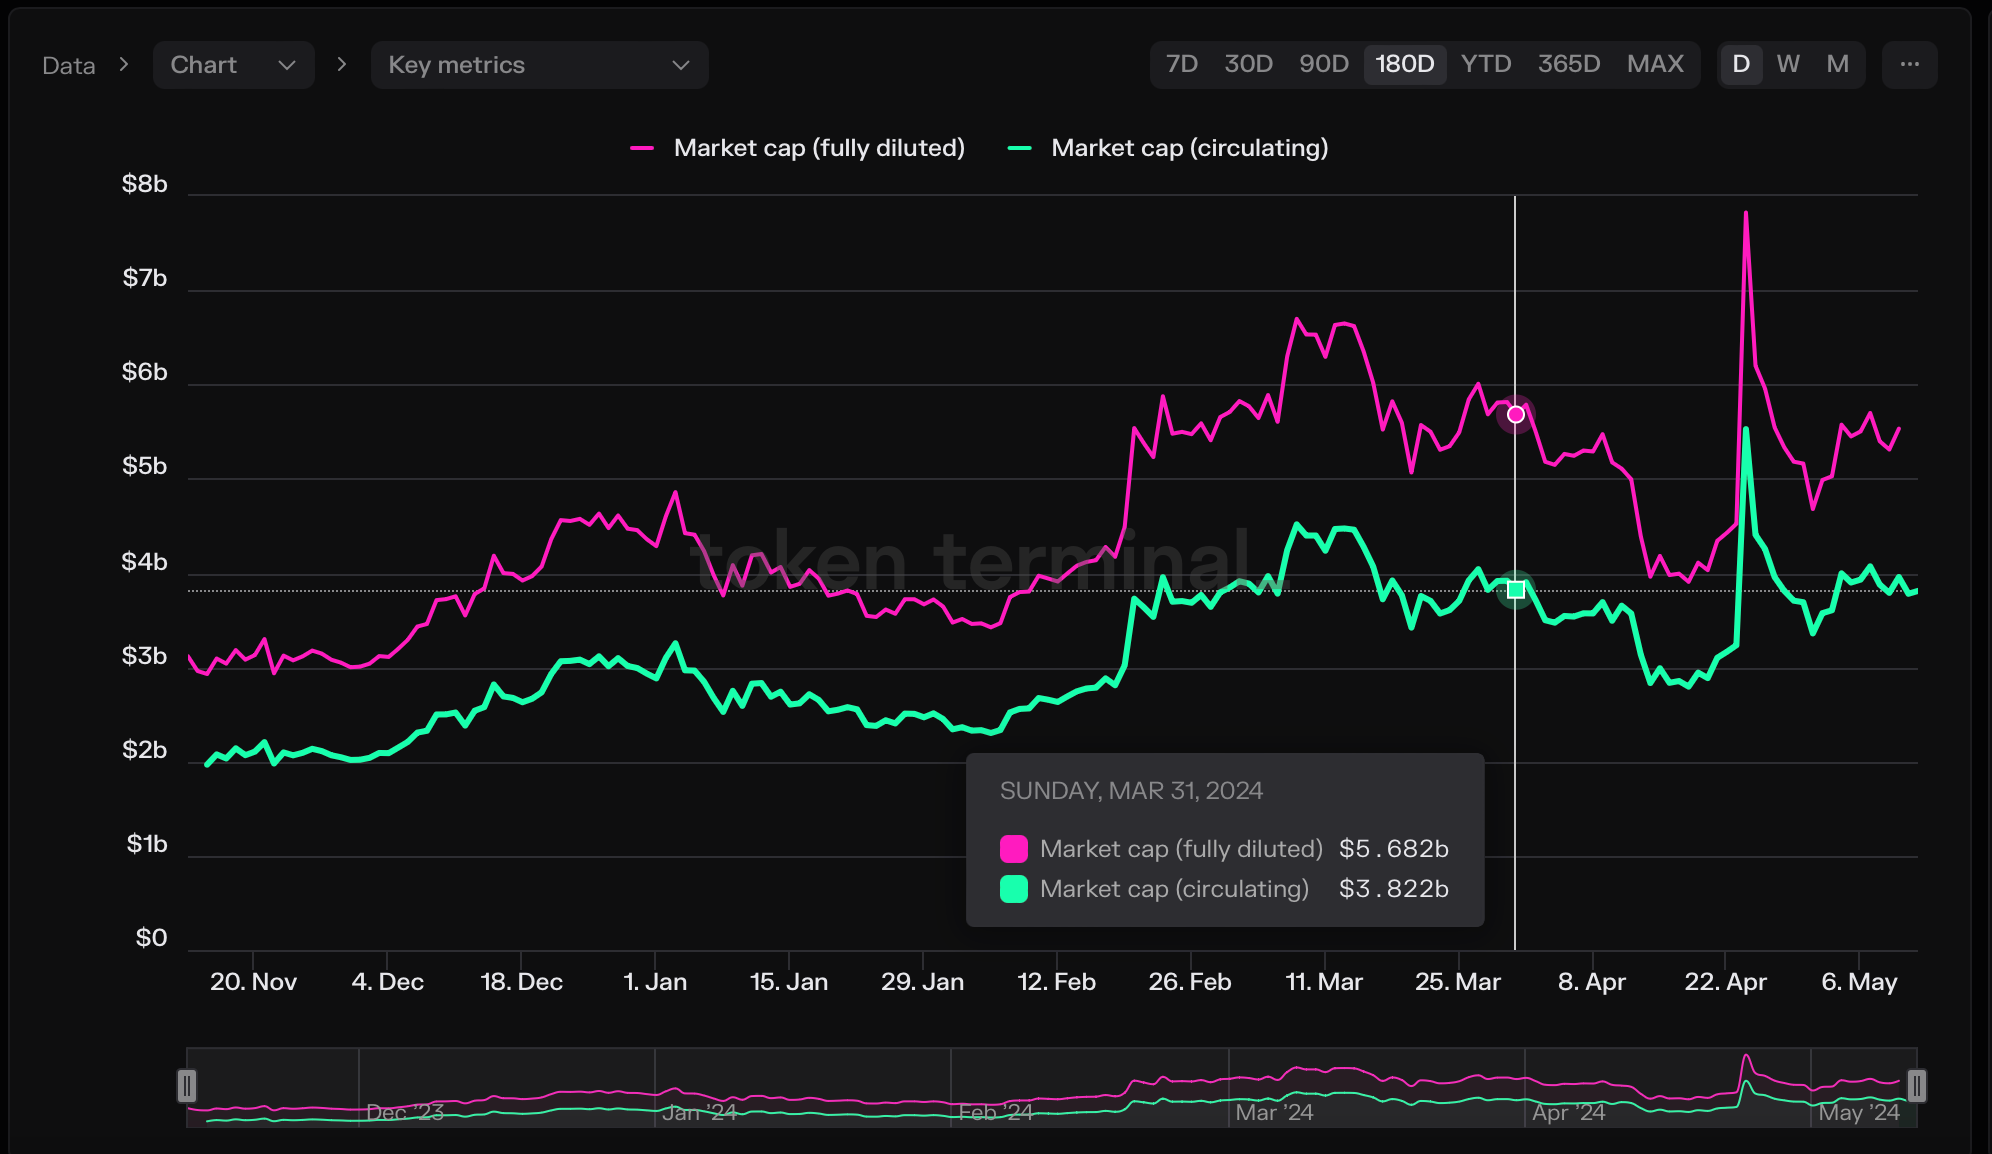The height and width of the screenshot is (1154, 1992).
Task: Click "Jan '24" in the range navigator
Action: click(699, 1113)
